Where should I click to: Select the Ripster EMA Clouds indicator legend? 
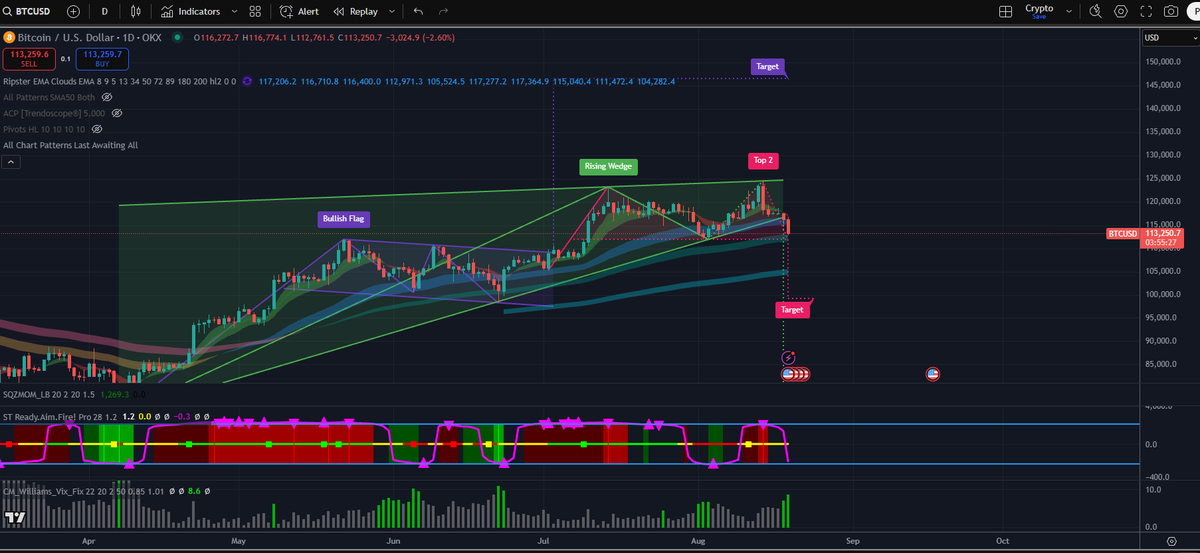coord(119,81)
